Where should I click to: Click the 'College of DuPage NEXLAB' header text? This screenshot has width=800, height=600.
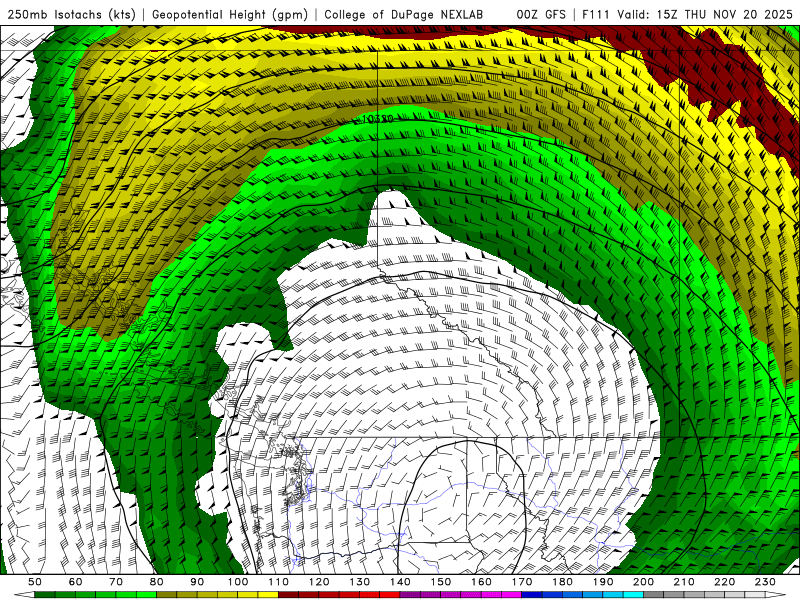click(x=403, y=14)
